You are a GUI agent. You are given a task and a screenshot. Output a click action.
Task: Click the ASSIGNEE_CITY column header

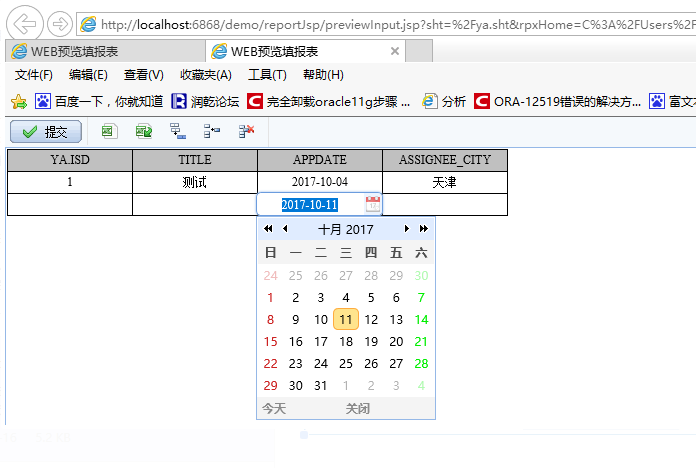pyautogui.click(x=445, y=160)
